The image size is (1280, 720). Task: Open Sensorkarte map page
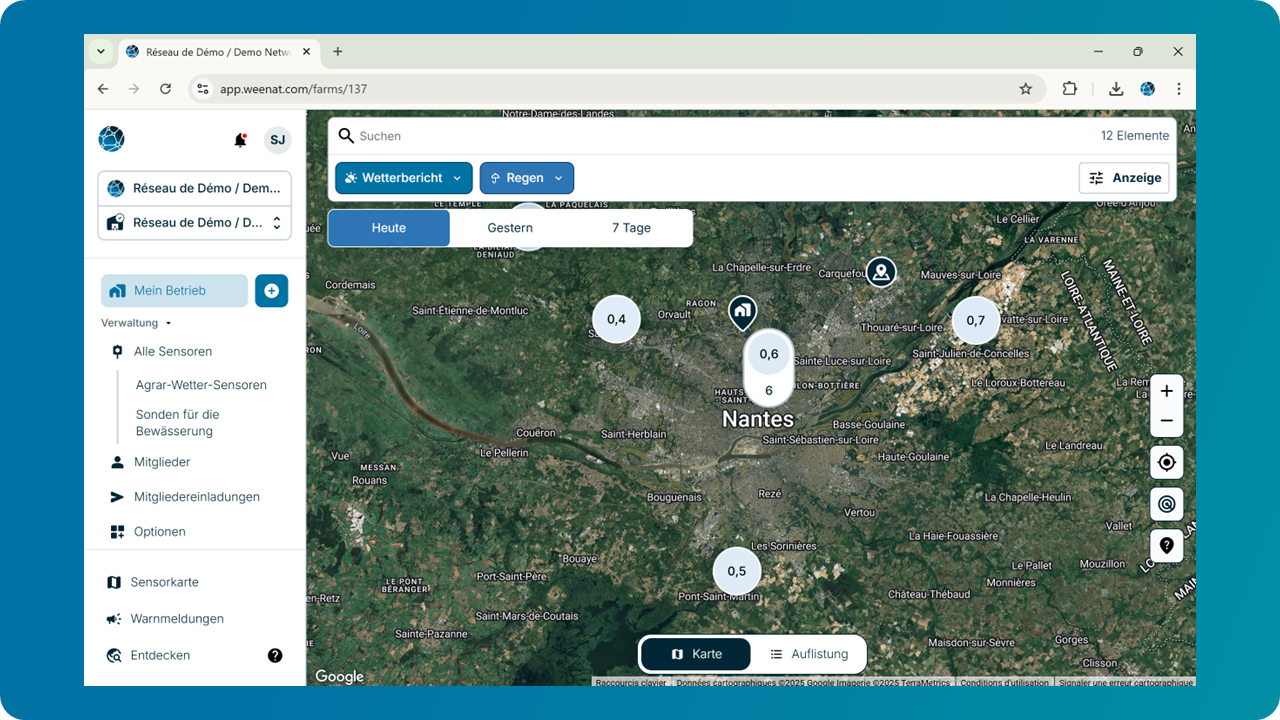click(164, 582)
